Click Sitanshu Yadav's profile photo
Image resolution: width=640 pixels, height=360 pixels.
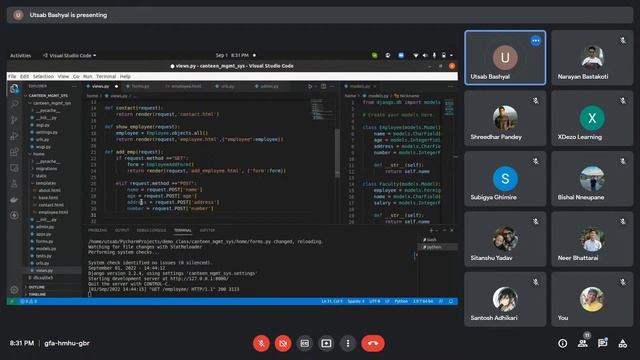click(x=505, y=239)
